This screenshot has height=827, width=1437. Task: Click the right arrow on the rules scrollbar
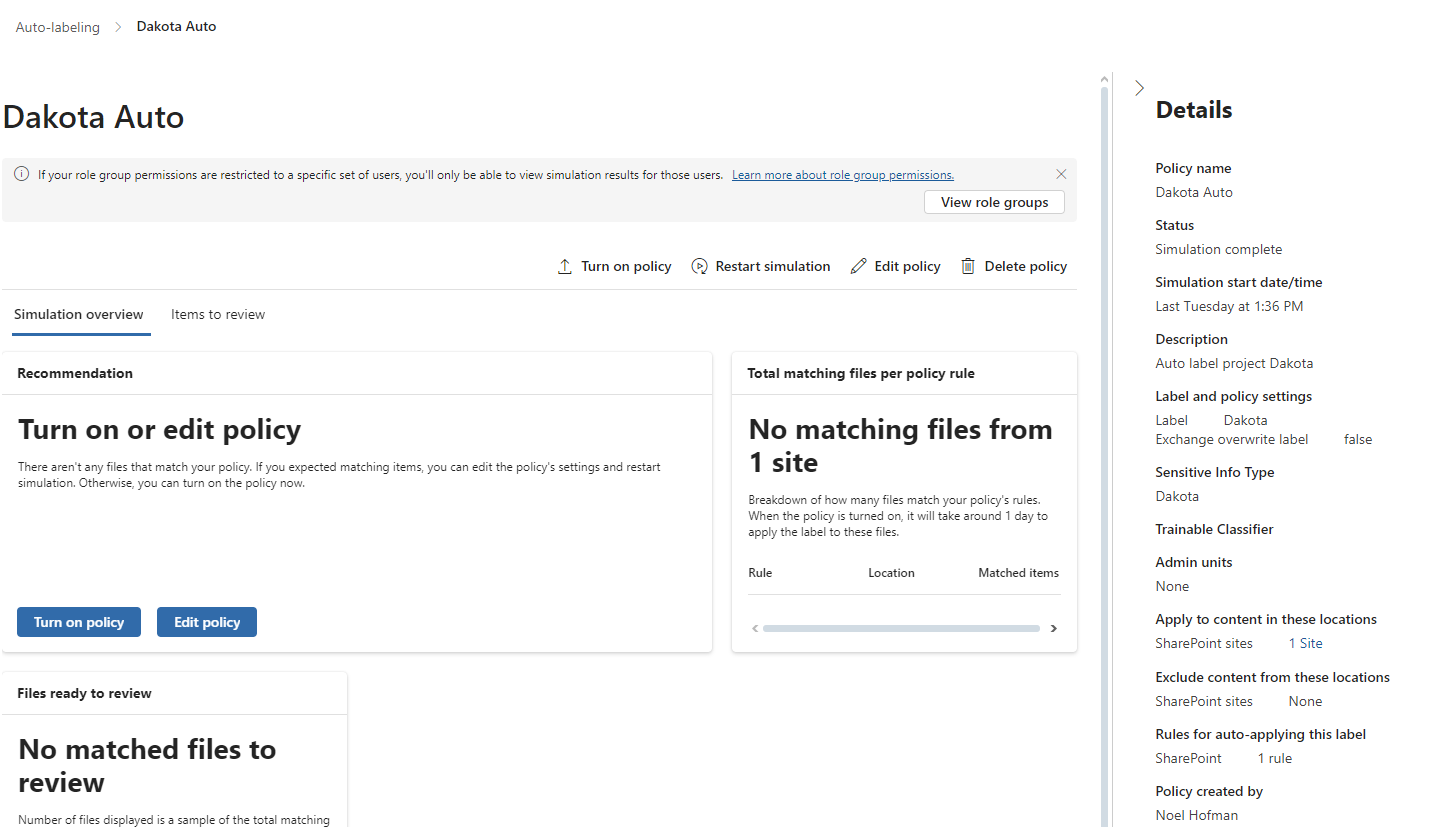pos(1054,628)
